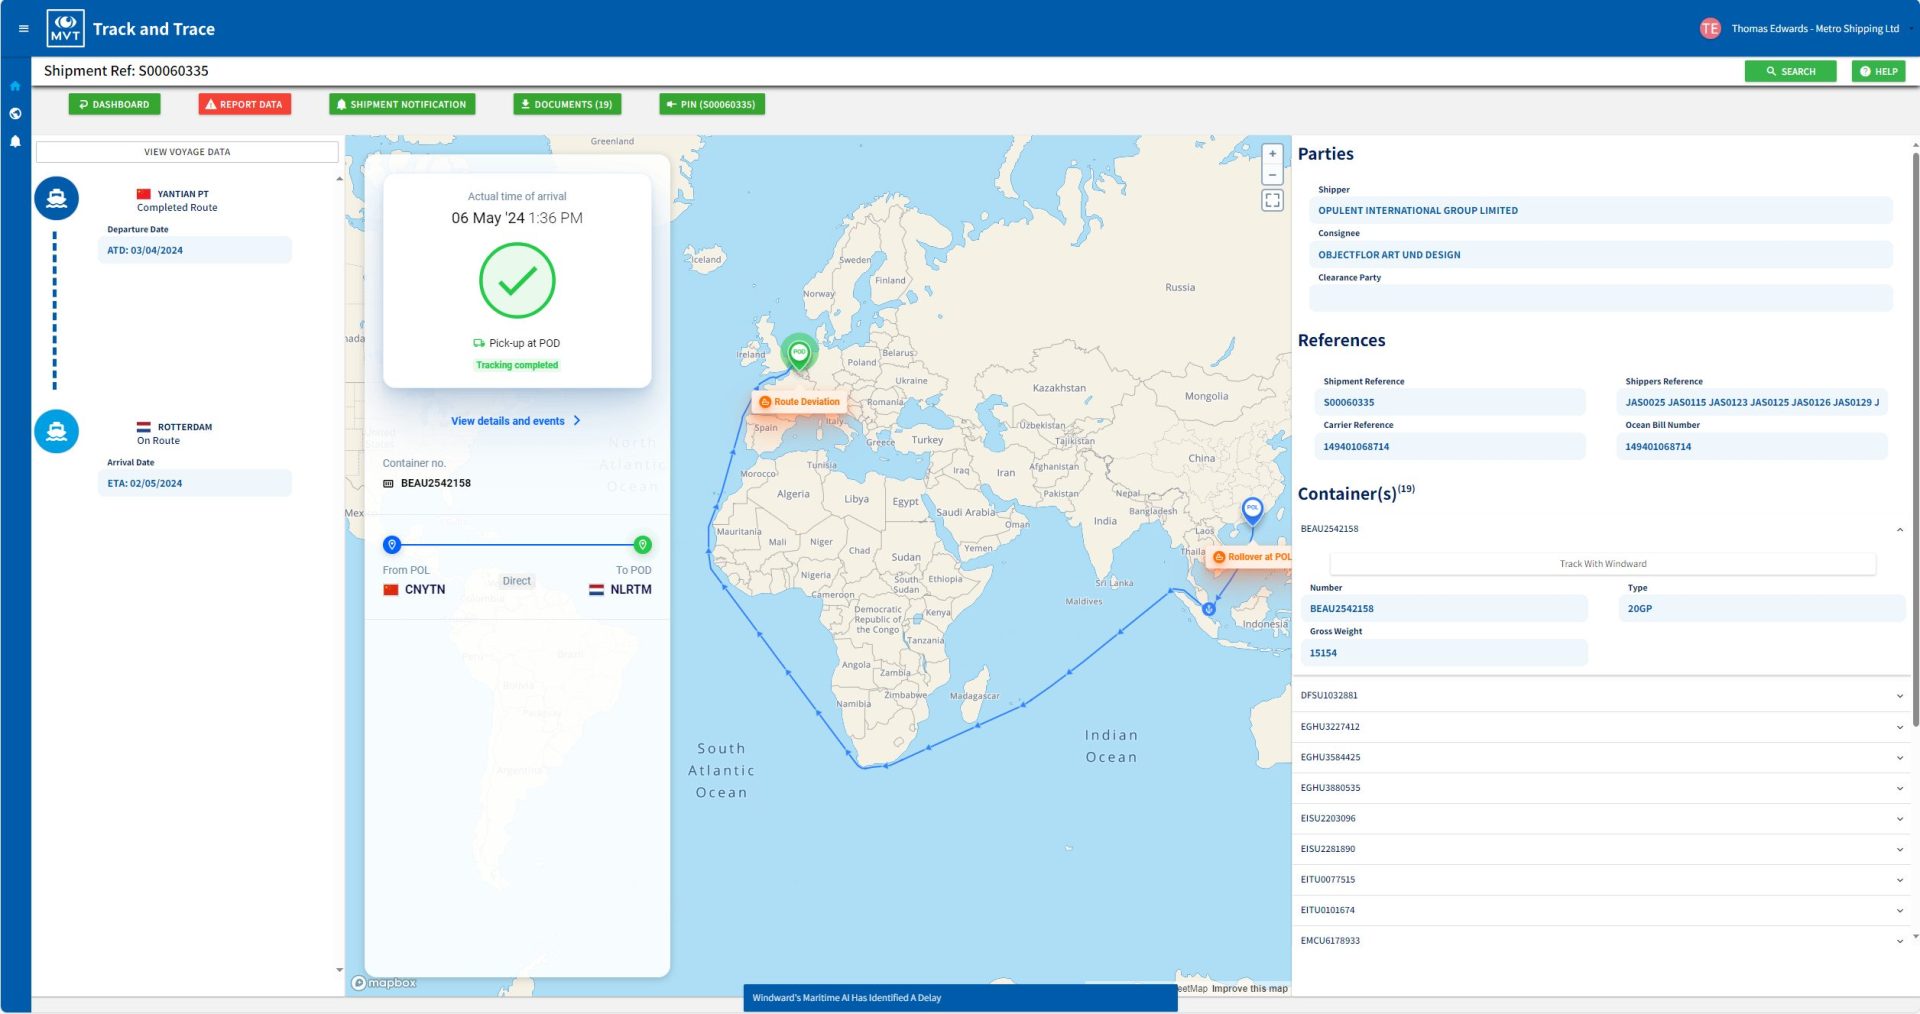Viewport: 1920px width, 1014px height.
Task: Expand container DFSU1032881
Action: (1899, 696)
